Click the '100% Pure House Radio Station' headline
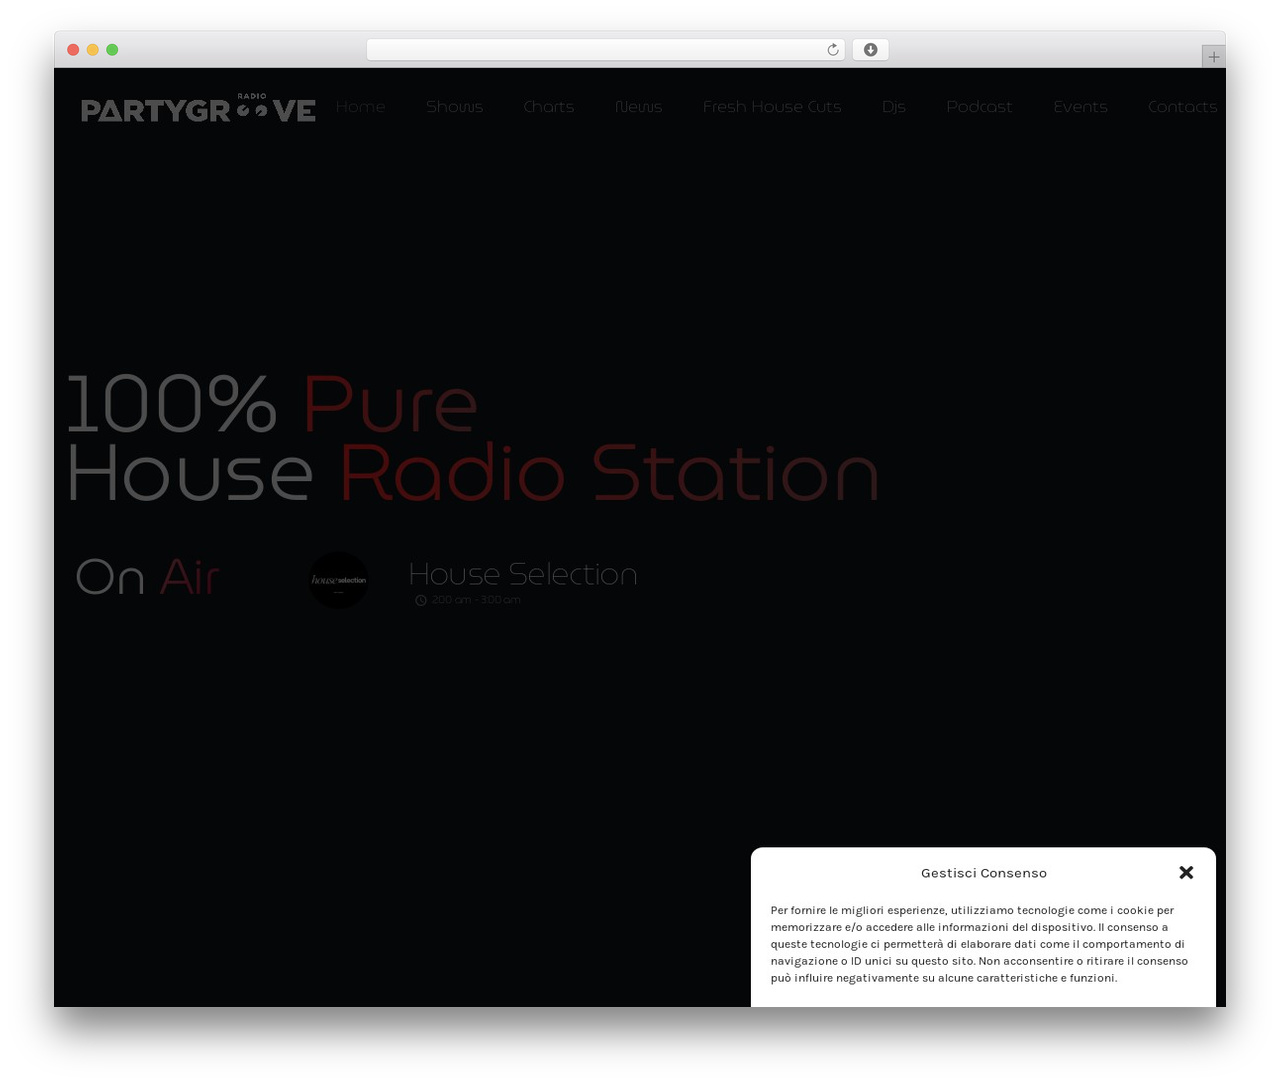This screenshot has width=1280, height=1084. click(472, 438)
